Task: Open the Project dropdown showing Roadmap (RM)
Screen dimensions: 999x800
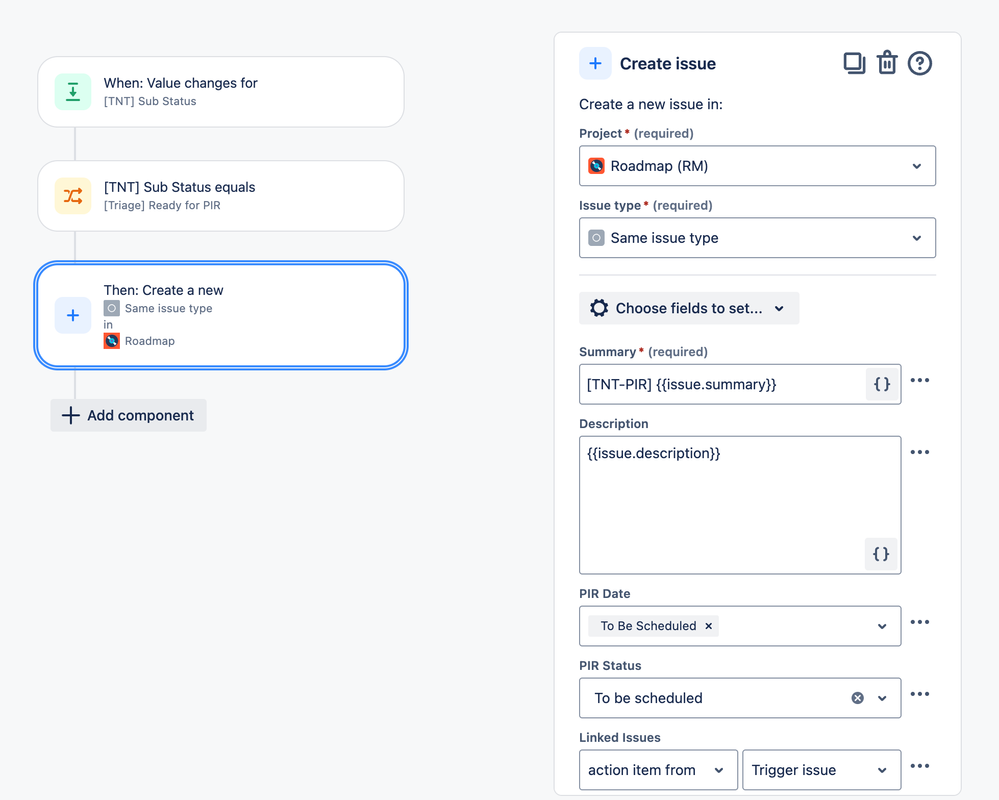Action: pyautogui.click(x=757, y=166)
